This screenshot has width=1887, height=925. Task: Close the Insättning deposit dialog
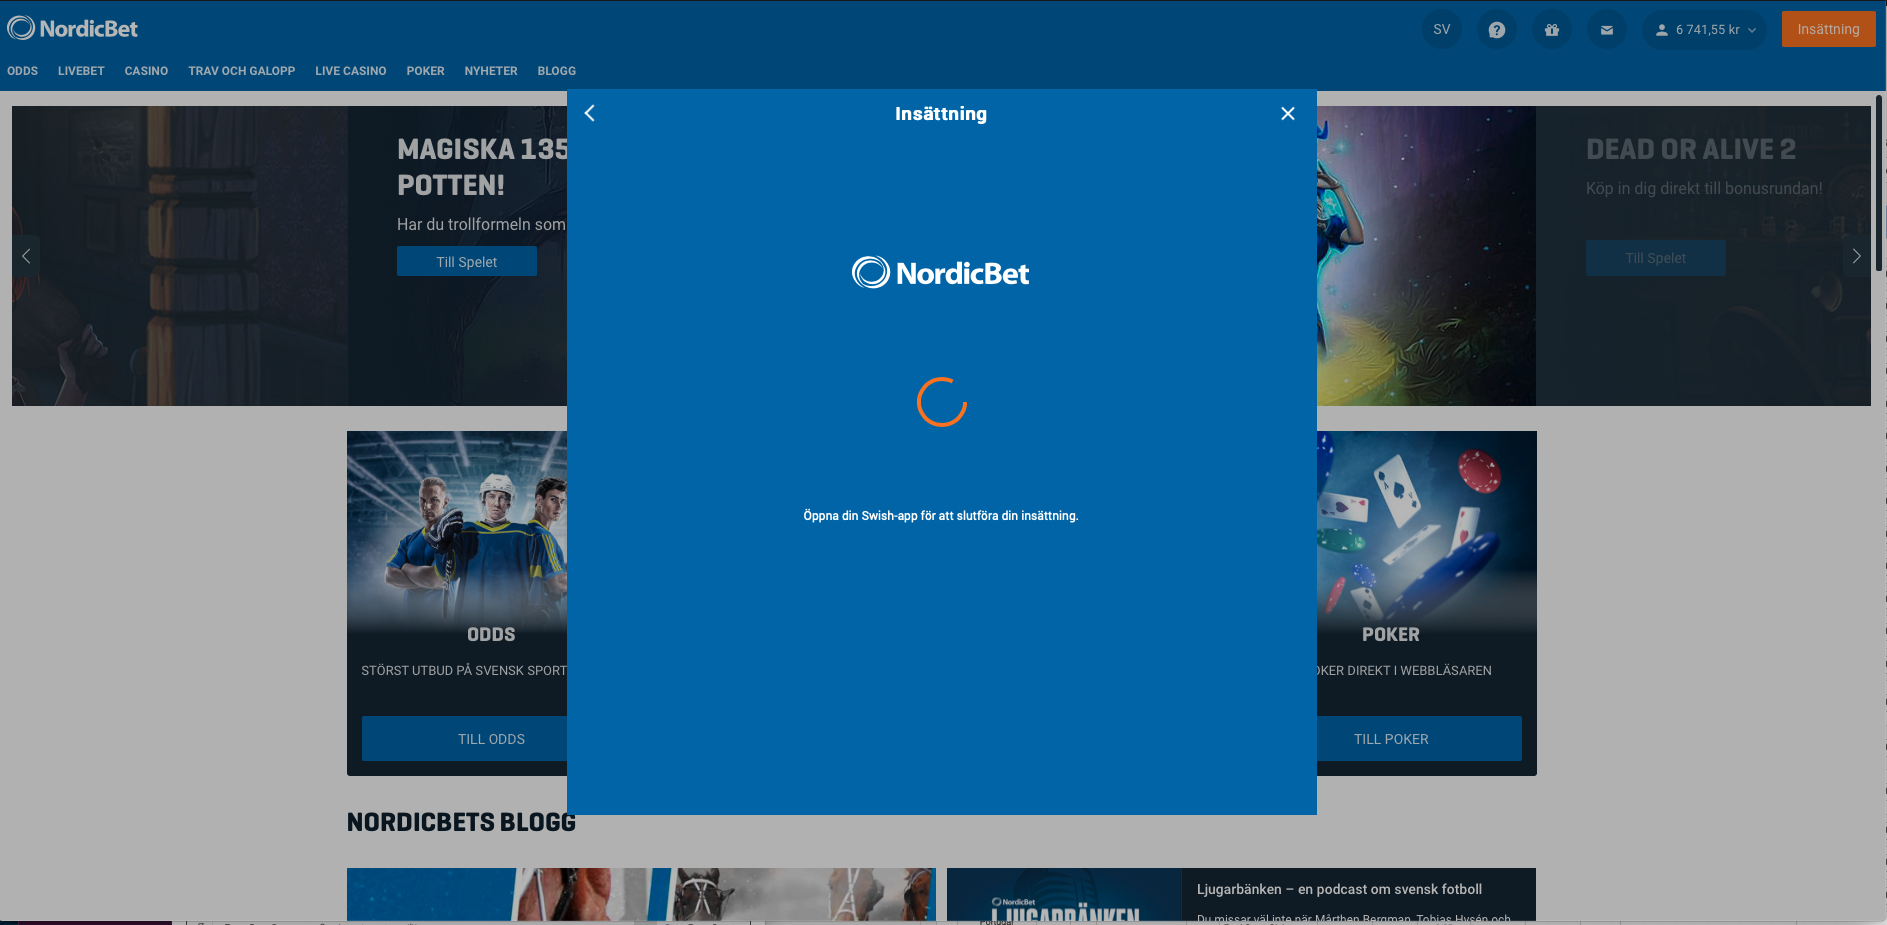point(1287,114)
